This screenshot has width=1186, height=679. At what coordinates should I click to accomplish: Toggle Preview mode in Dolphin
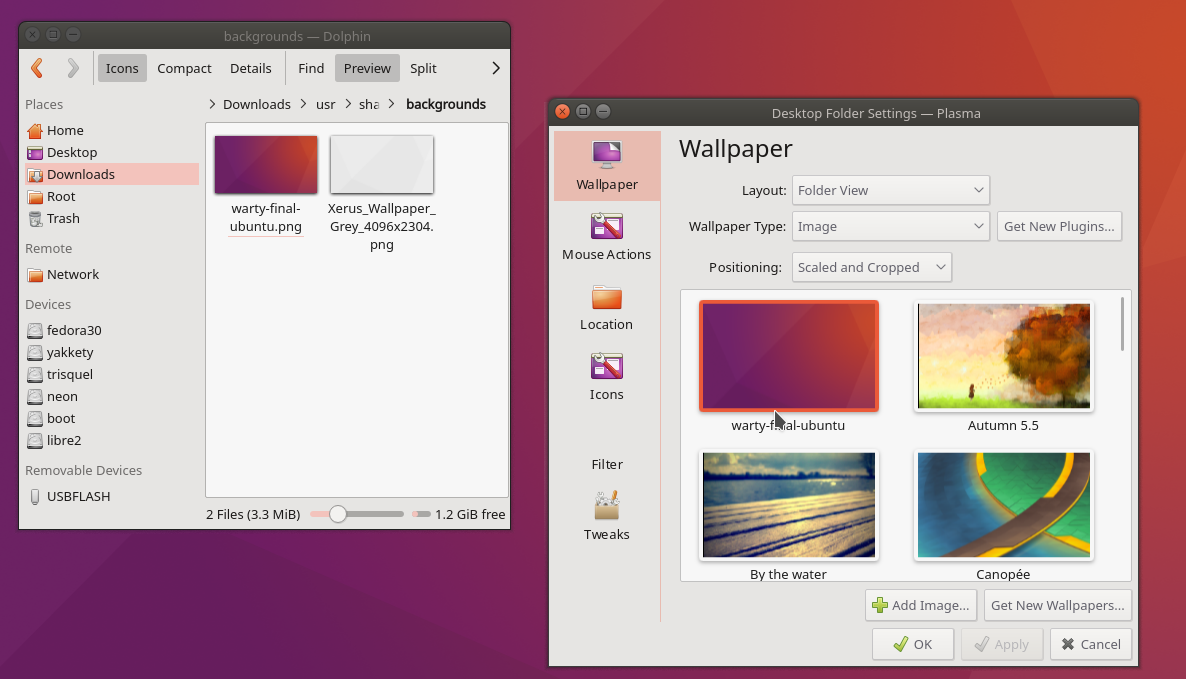tap(367, 68)
